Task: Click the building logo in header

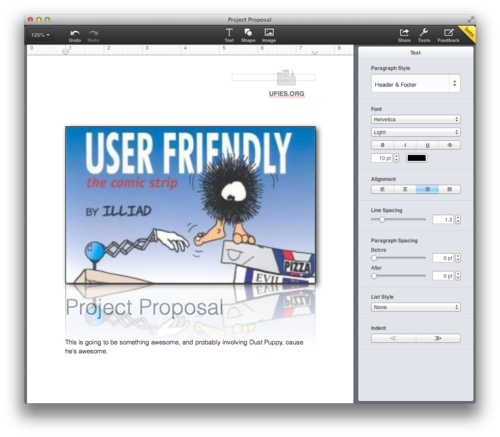Action: [286, 77]
